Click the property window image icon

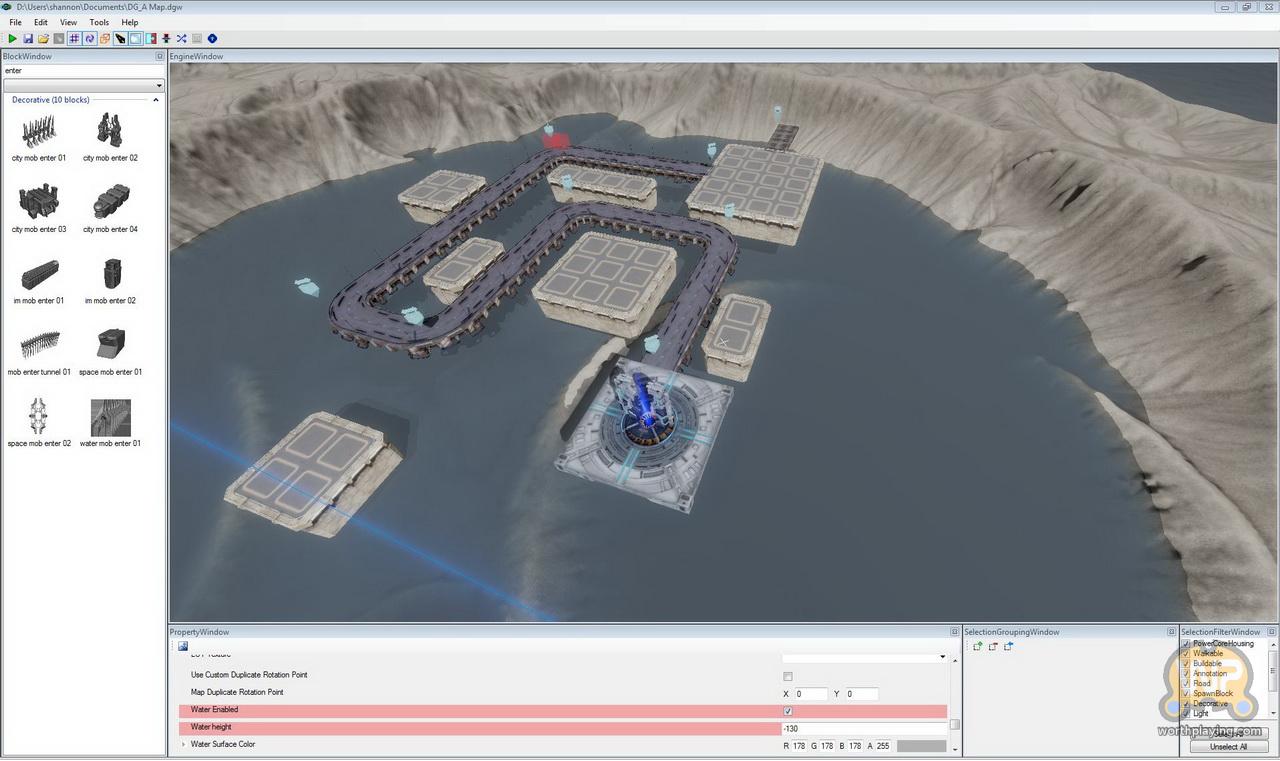click(183, 646)
